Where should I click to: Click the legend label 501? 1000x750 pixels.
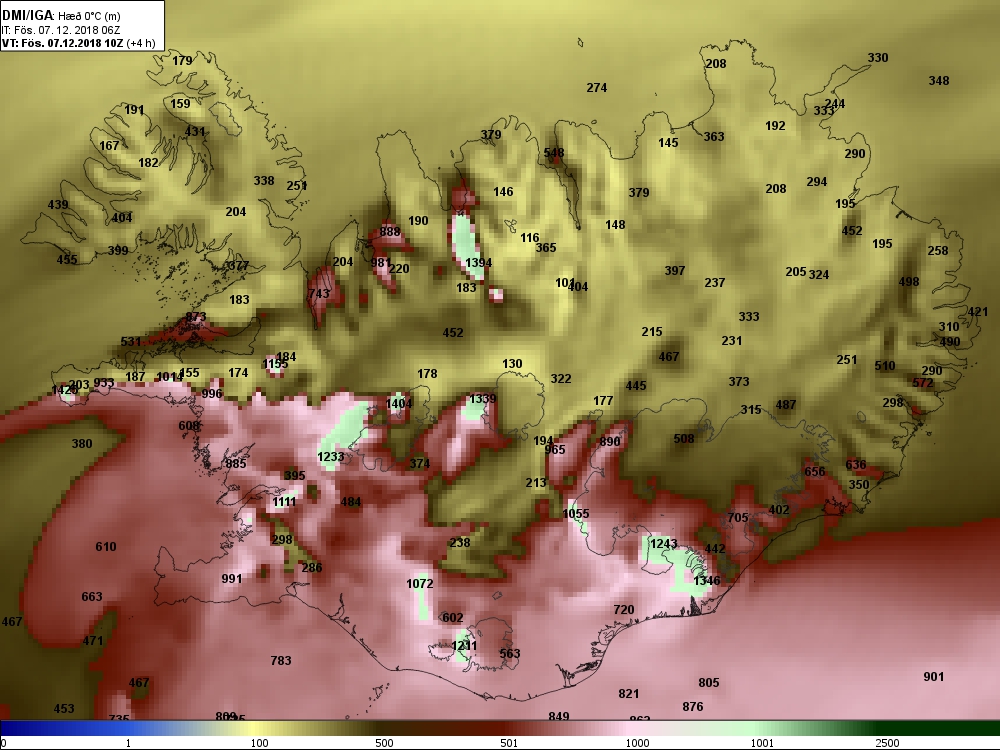pos(509,743)
